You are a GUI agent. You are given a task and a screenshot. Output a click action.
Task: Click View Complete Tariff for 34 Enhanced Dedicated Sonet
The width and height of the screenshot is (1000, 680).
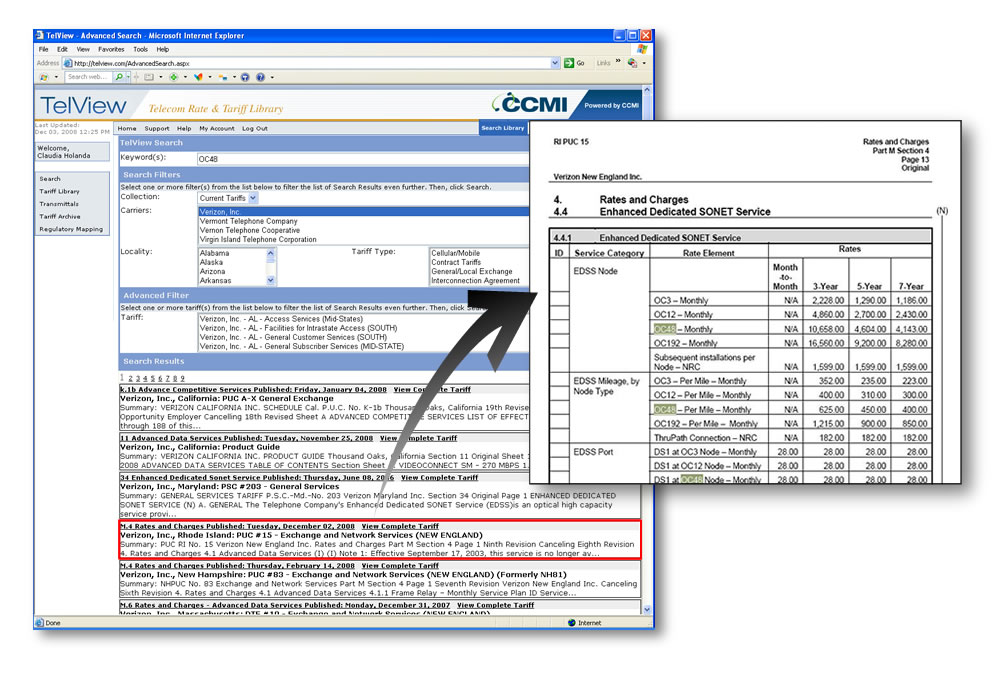pos(439,477)
